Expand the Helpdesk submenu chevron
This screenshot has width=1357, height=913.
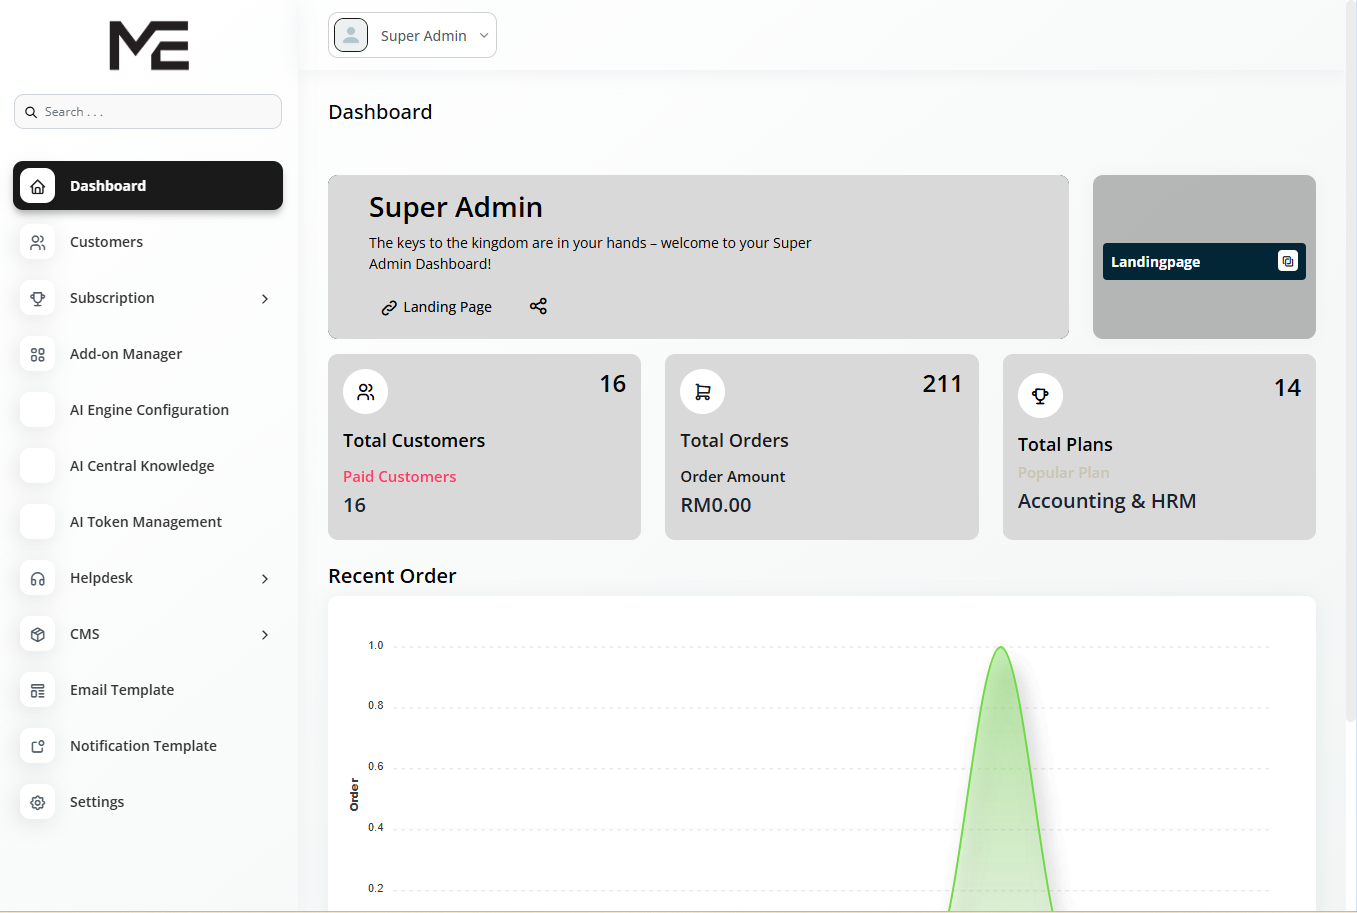coord(265,578)
